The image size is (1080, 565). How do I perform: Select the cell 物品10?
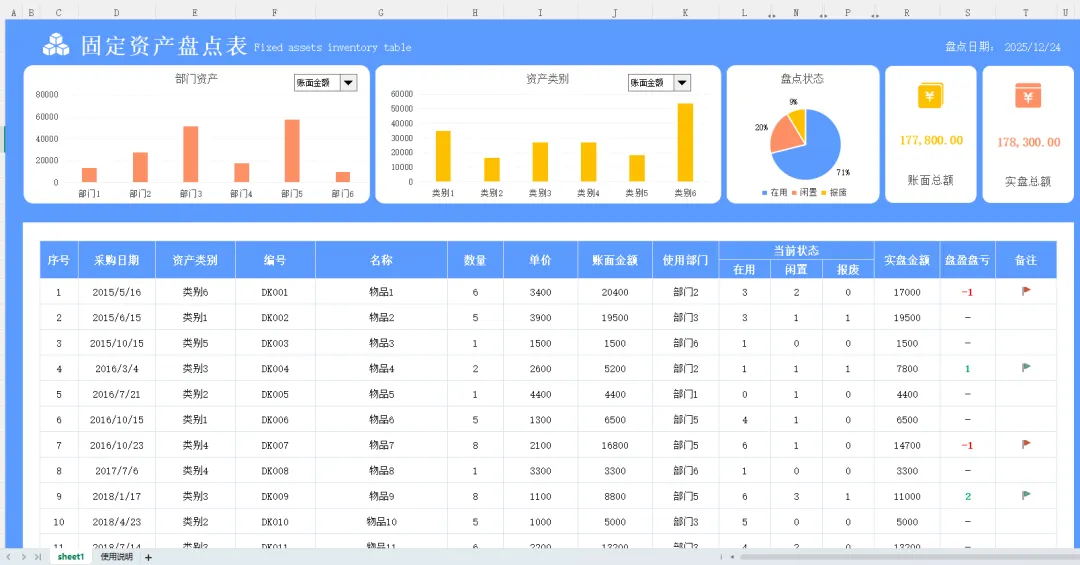click(x=381, y=522)
